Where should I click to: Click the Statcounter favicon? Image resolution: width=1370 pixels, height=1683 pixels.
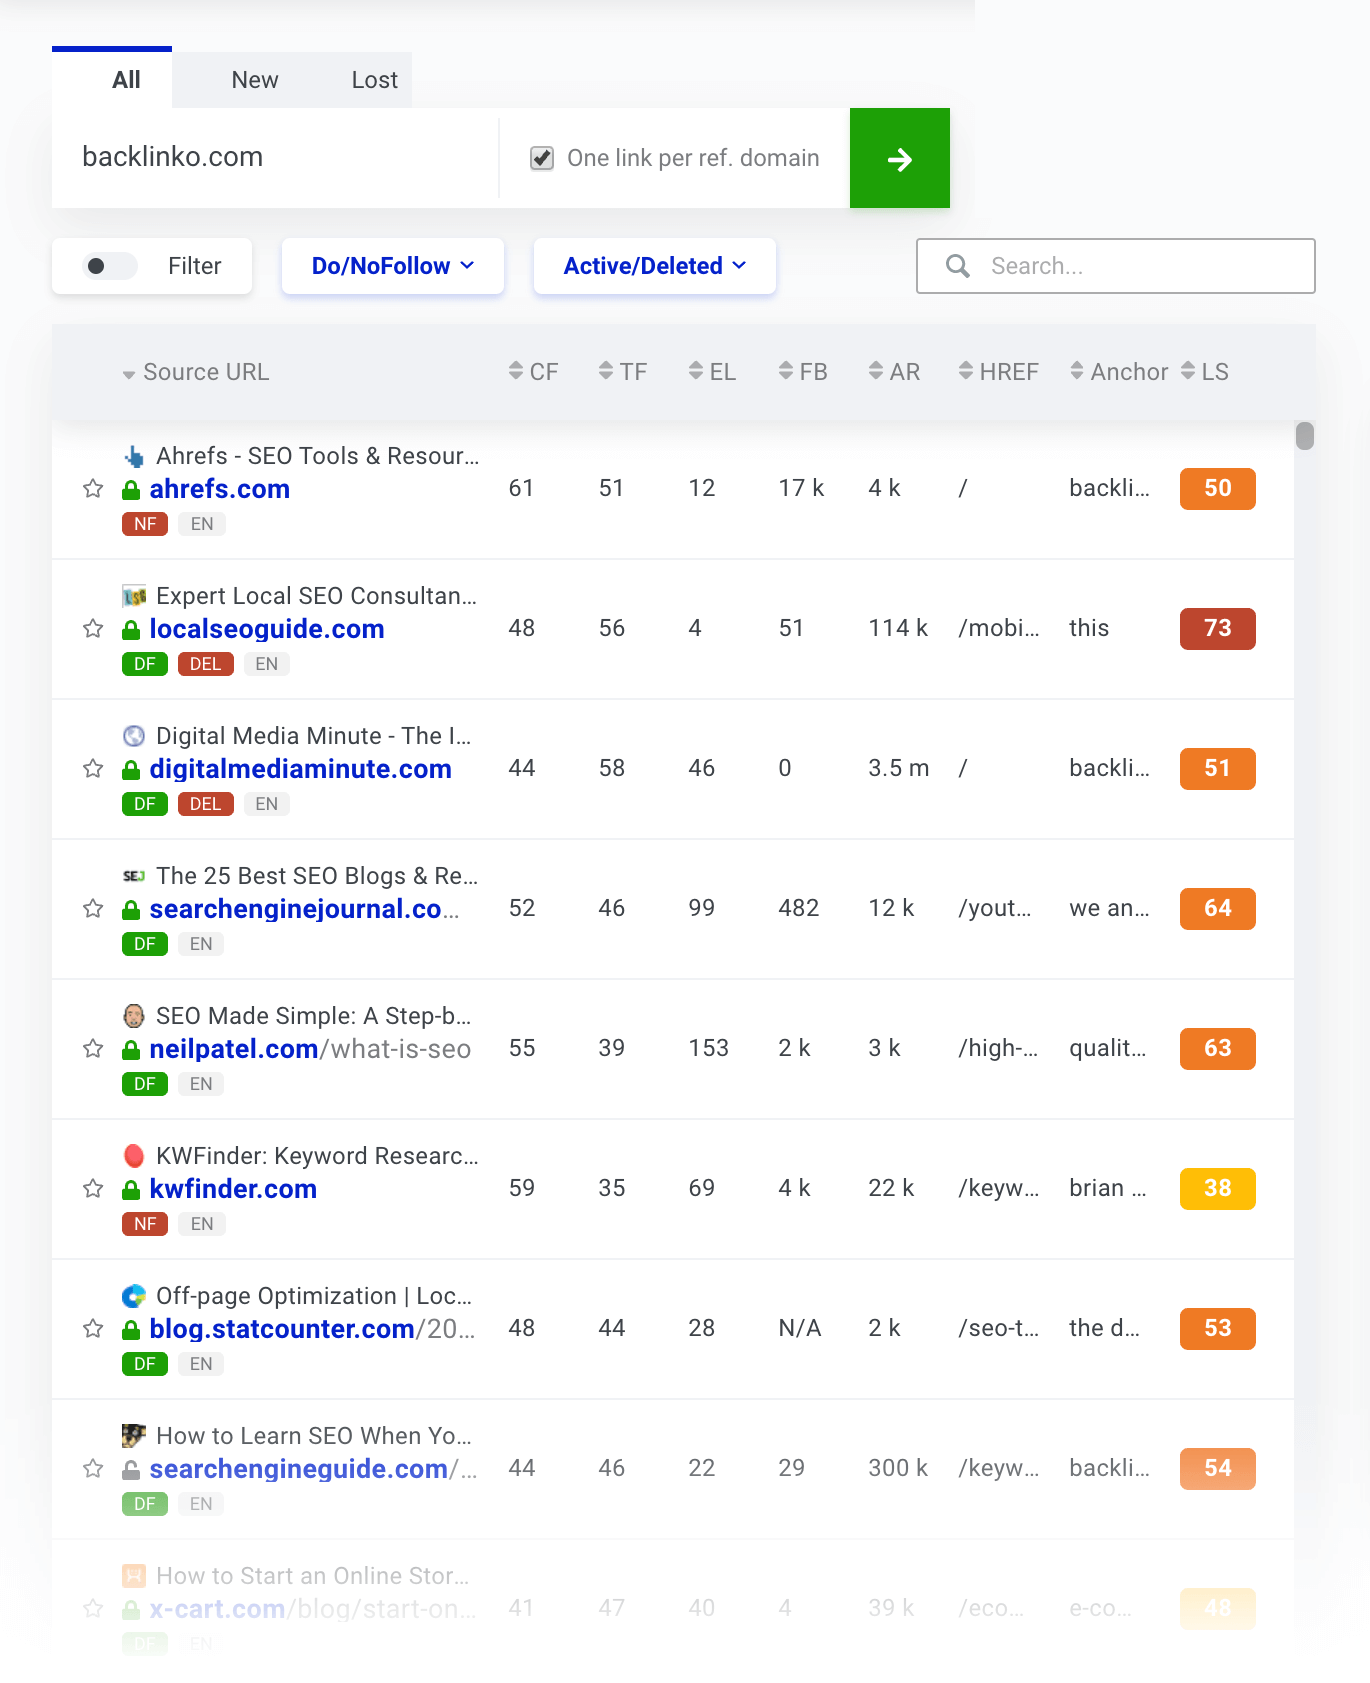[x=134, y=1297]
